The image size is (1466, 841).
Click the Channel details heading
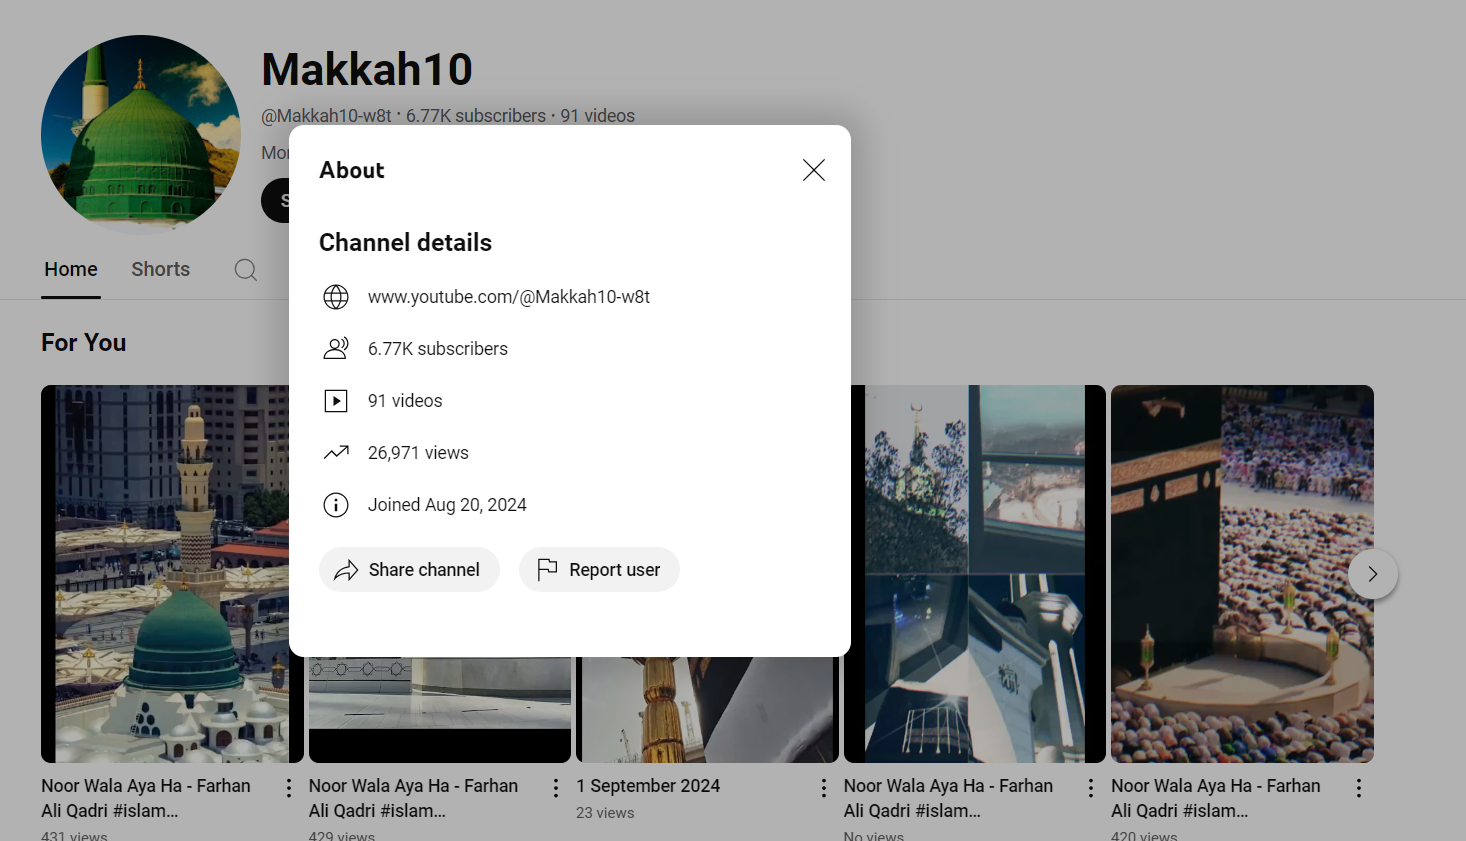[x=405, y=243]
